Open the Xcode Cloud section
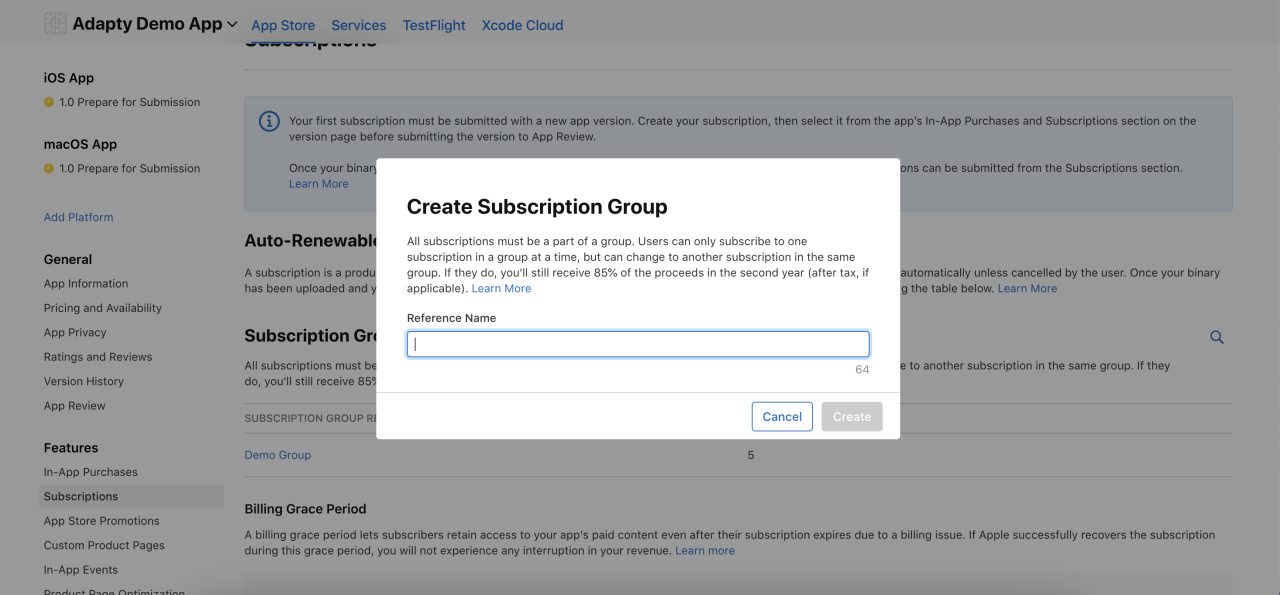Image resolution: width=1280 pixels, height=595 pixels. 521,25
